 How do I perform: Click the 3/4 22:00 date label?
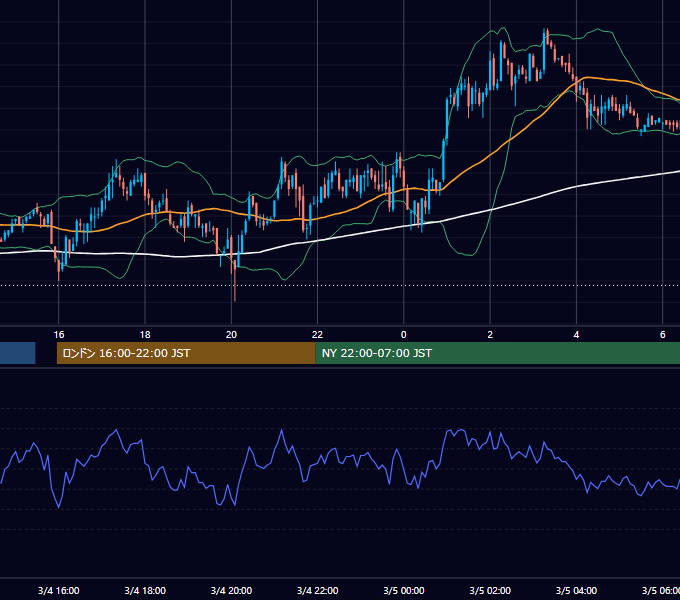point(317,591)
